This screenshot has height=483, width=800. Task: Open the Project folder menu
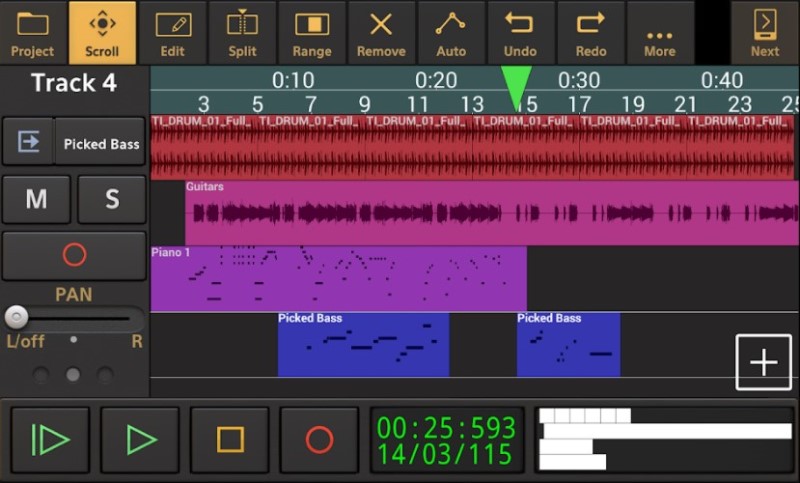[x=33, y=33]
